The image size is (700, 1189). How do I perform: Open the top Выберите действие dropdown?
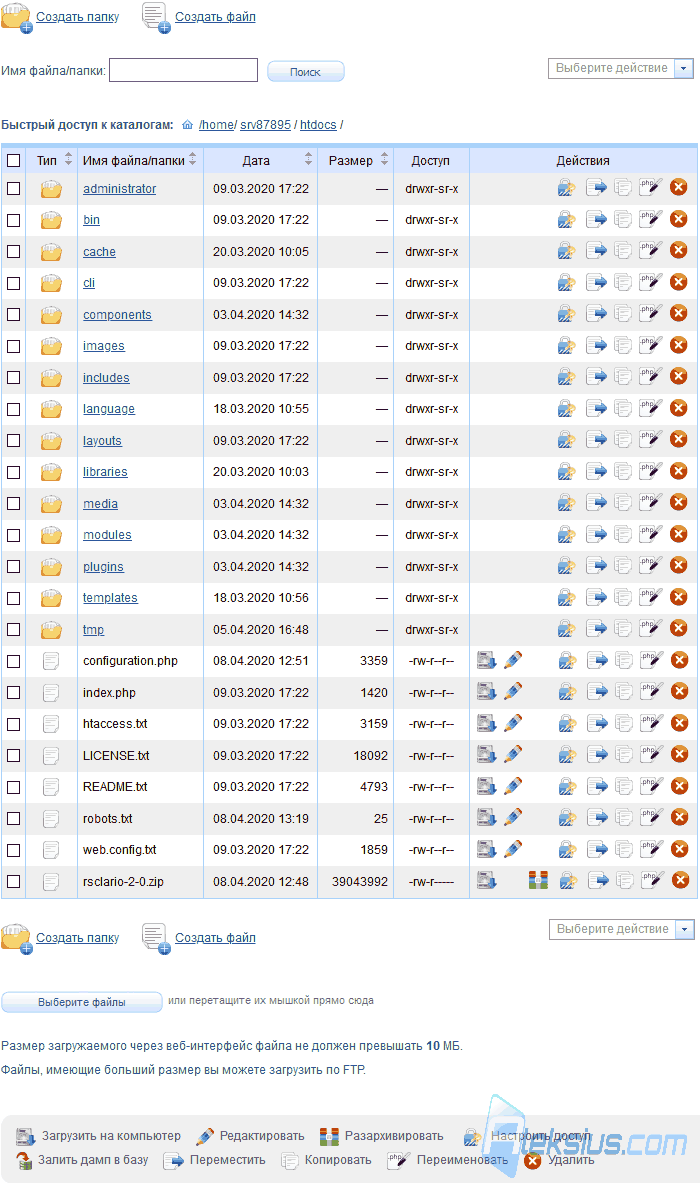[x=620, y=68]
